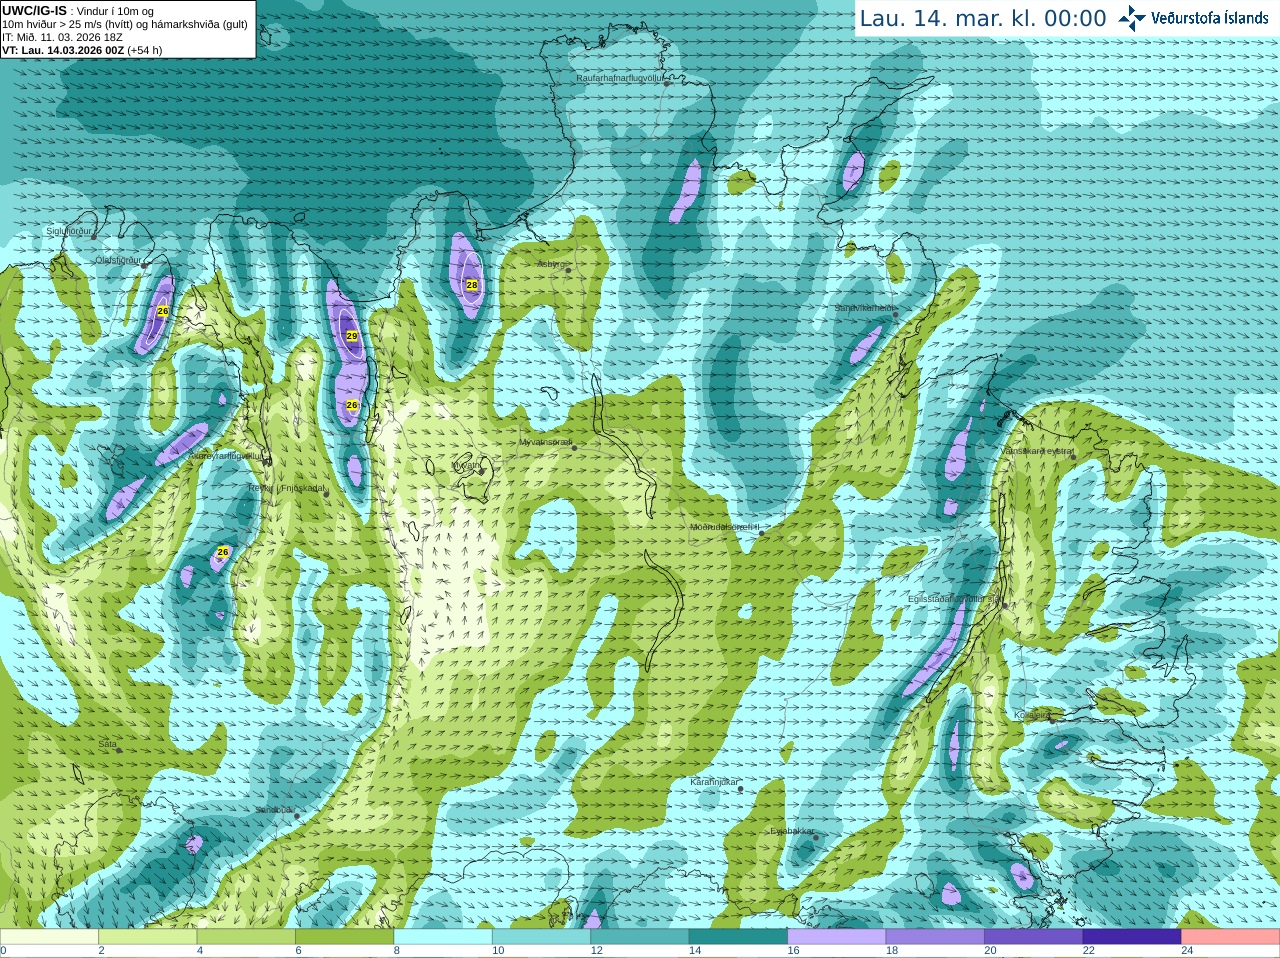
Task: Pick the 22–24 m/s dark indigo legend swatch
Action: click(1132, 937)
